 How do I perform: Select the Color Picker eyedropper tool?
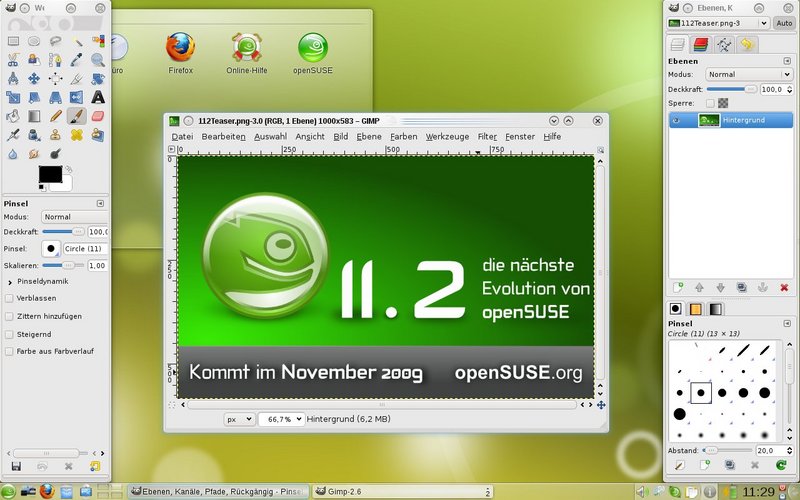tap(77, 60)
